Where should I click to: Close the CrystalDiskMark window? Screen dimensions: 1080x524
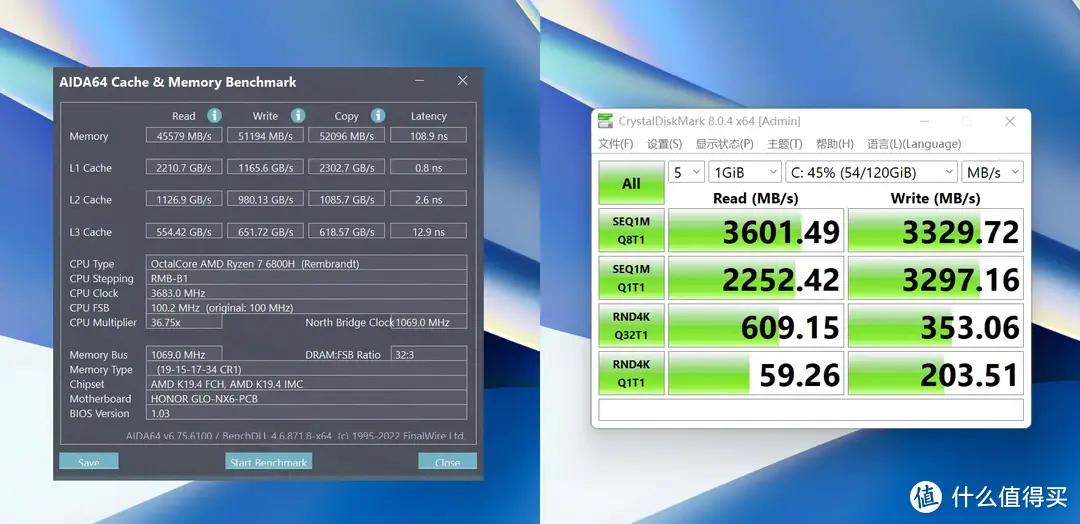click(x=1010, y=121)
